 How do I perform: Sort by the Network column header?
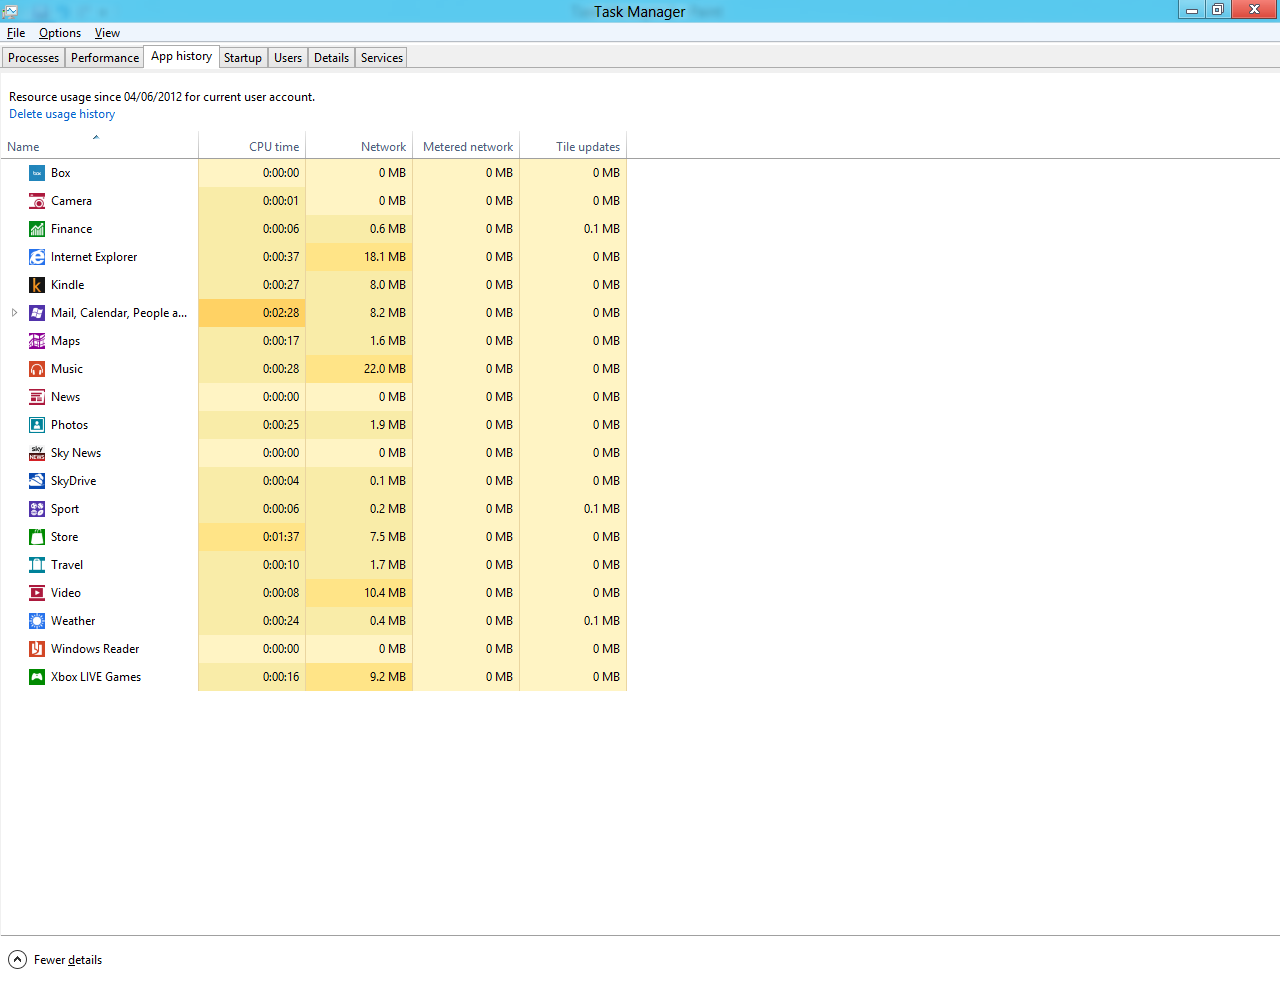tap(359, 146)
